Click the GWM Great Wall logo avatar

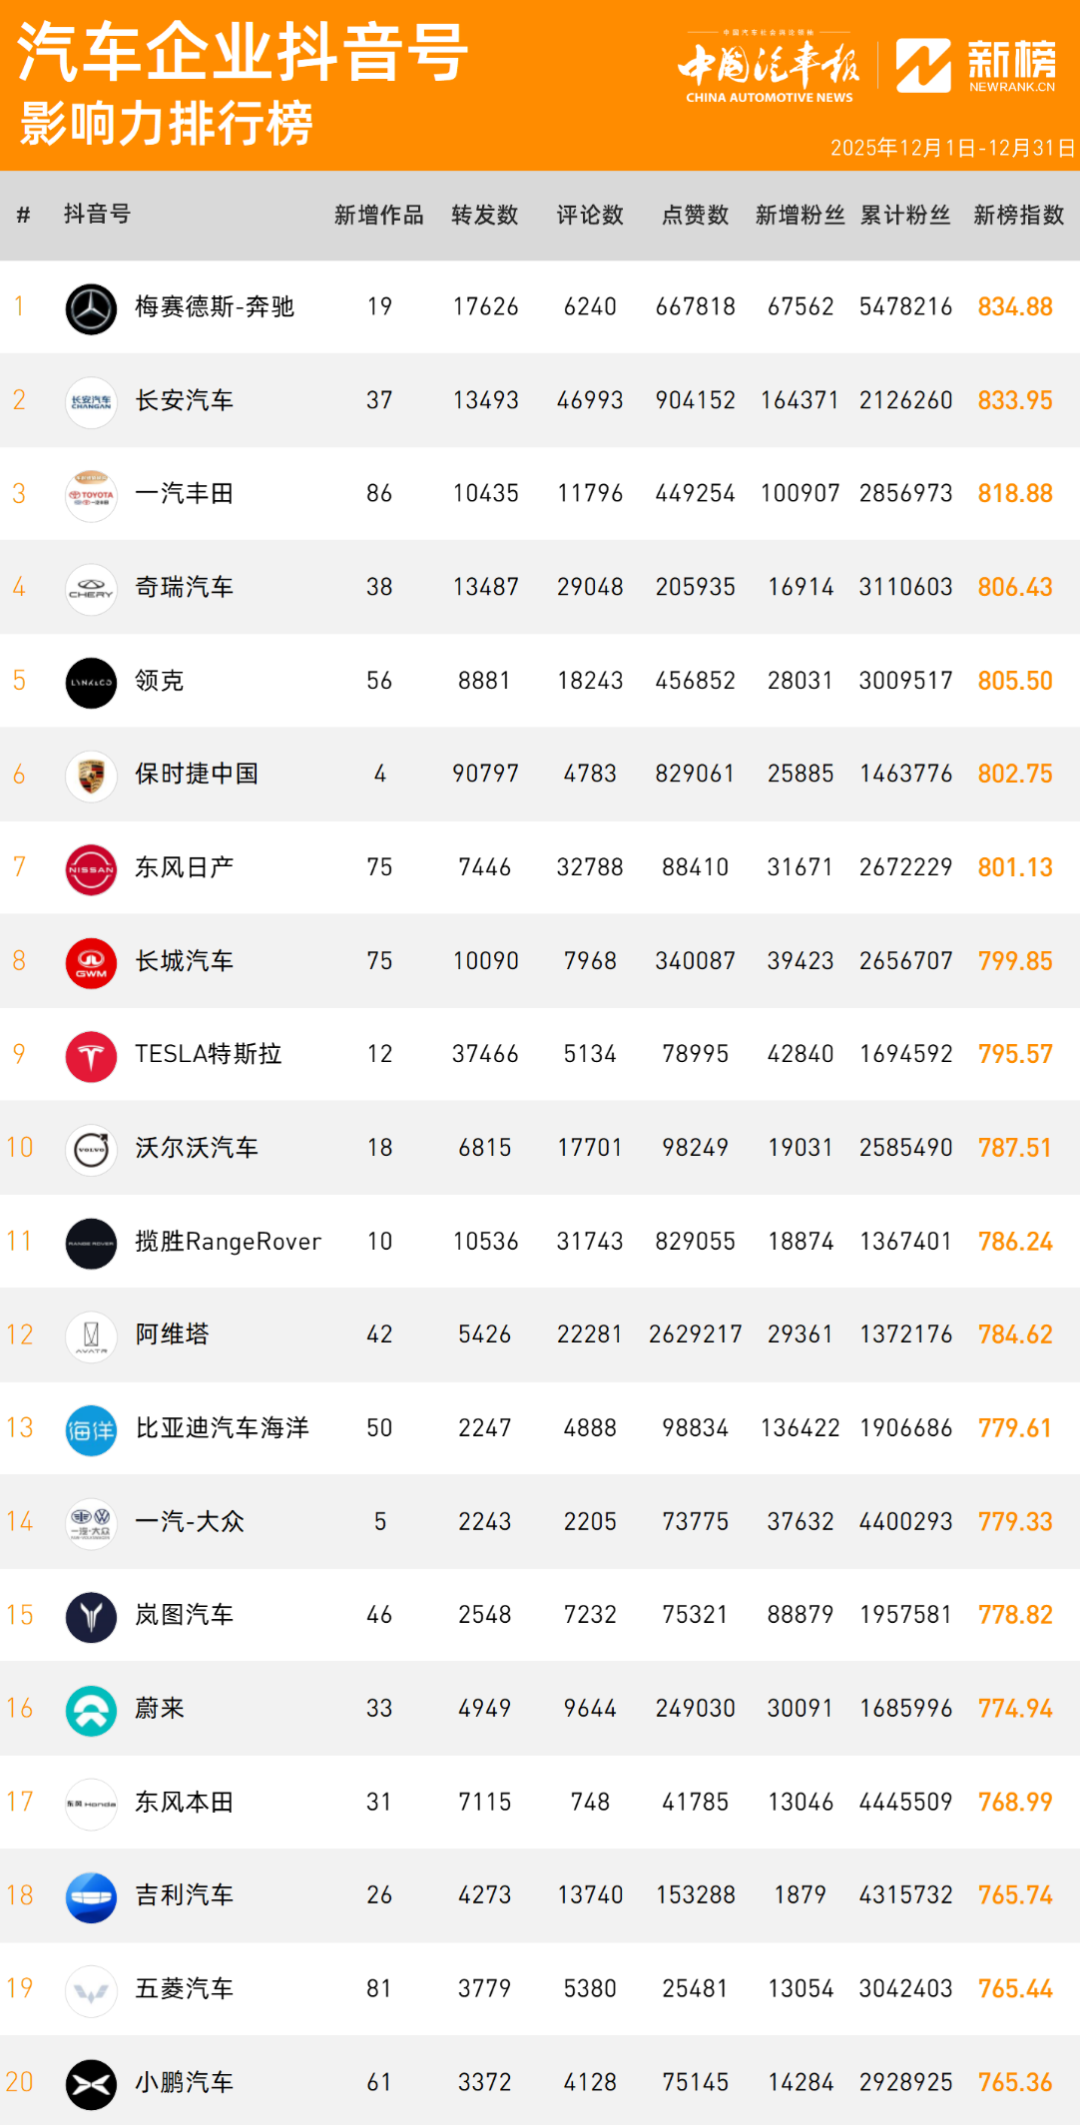click(91, 962)
